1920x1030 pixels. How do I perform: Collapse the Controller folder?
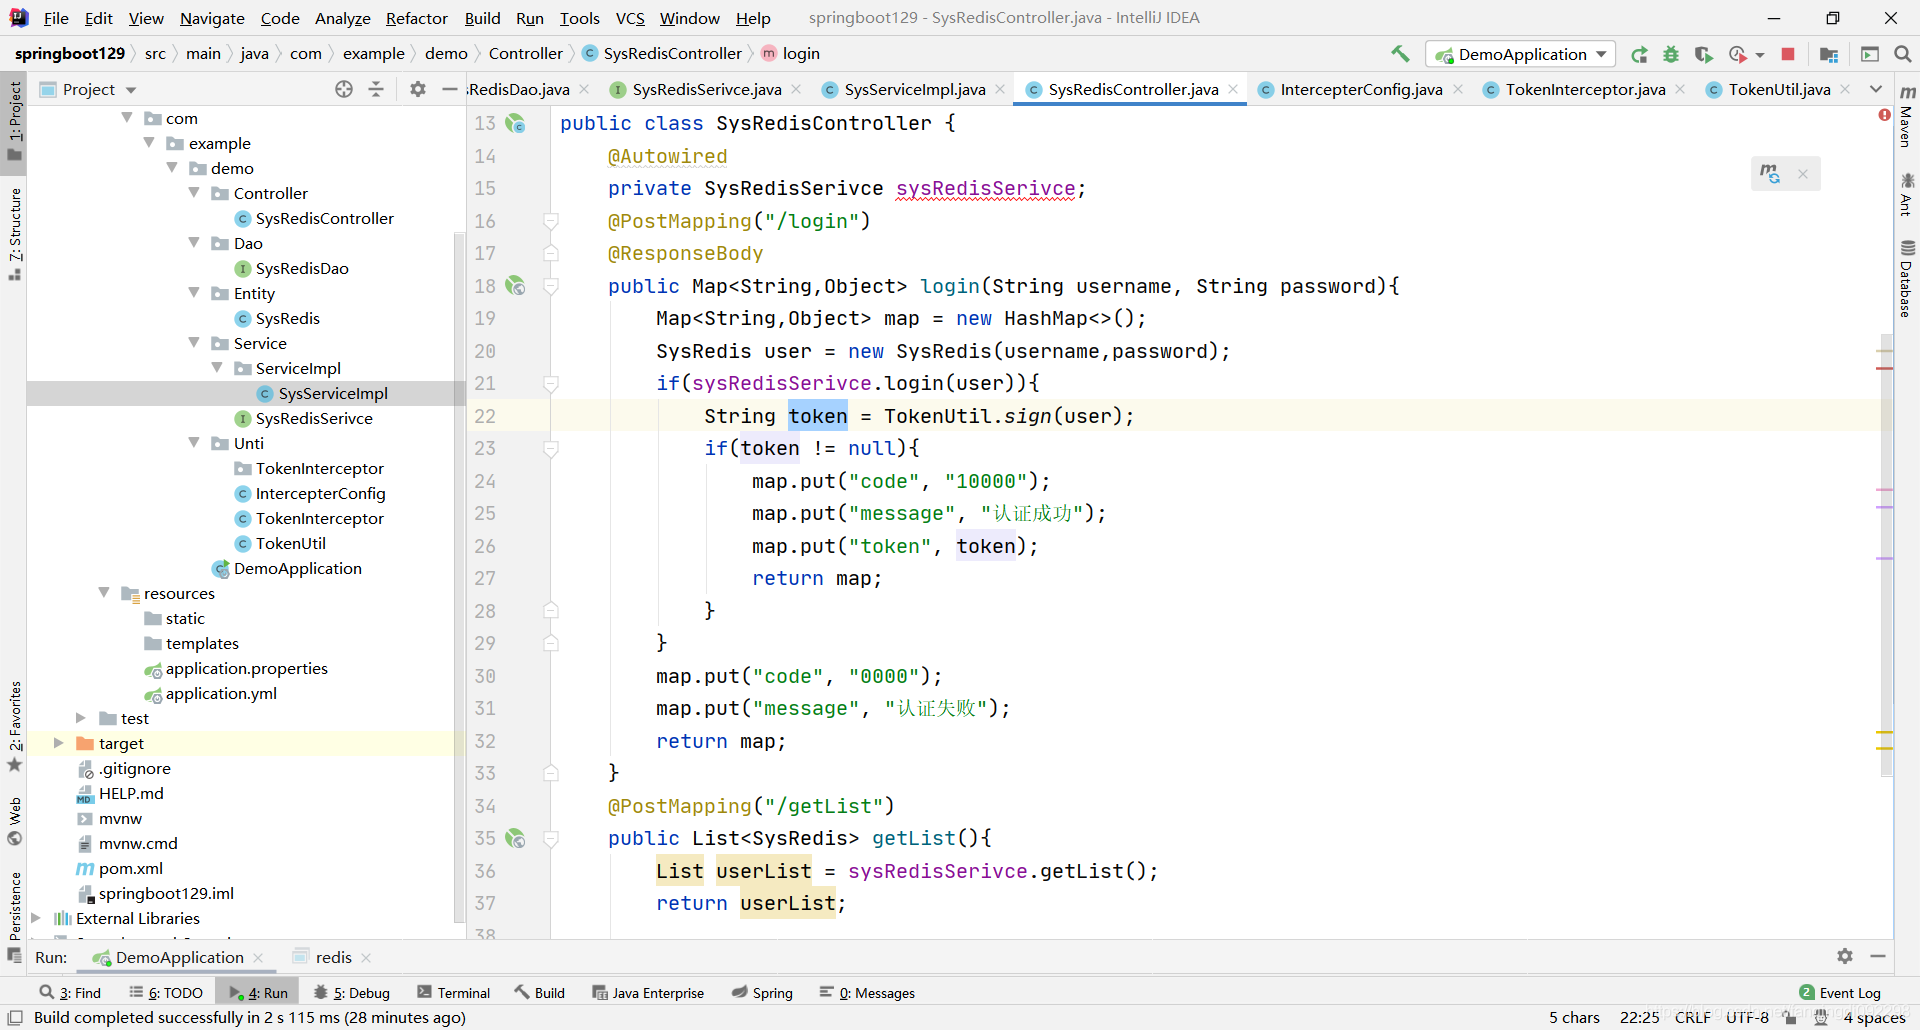(x=194, y=192)
